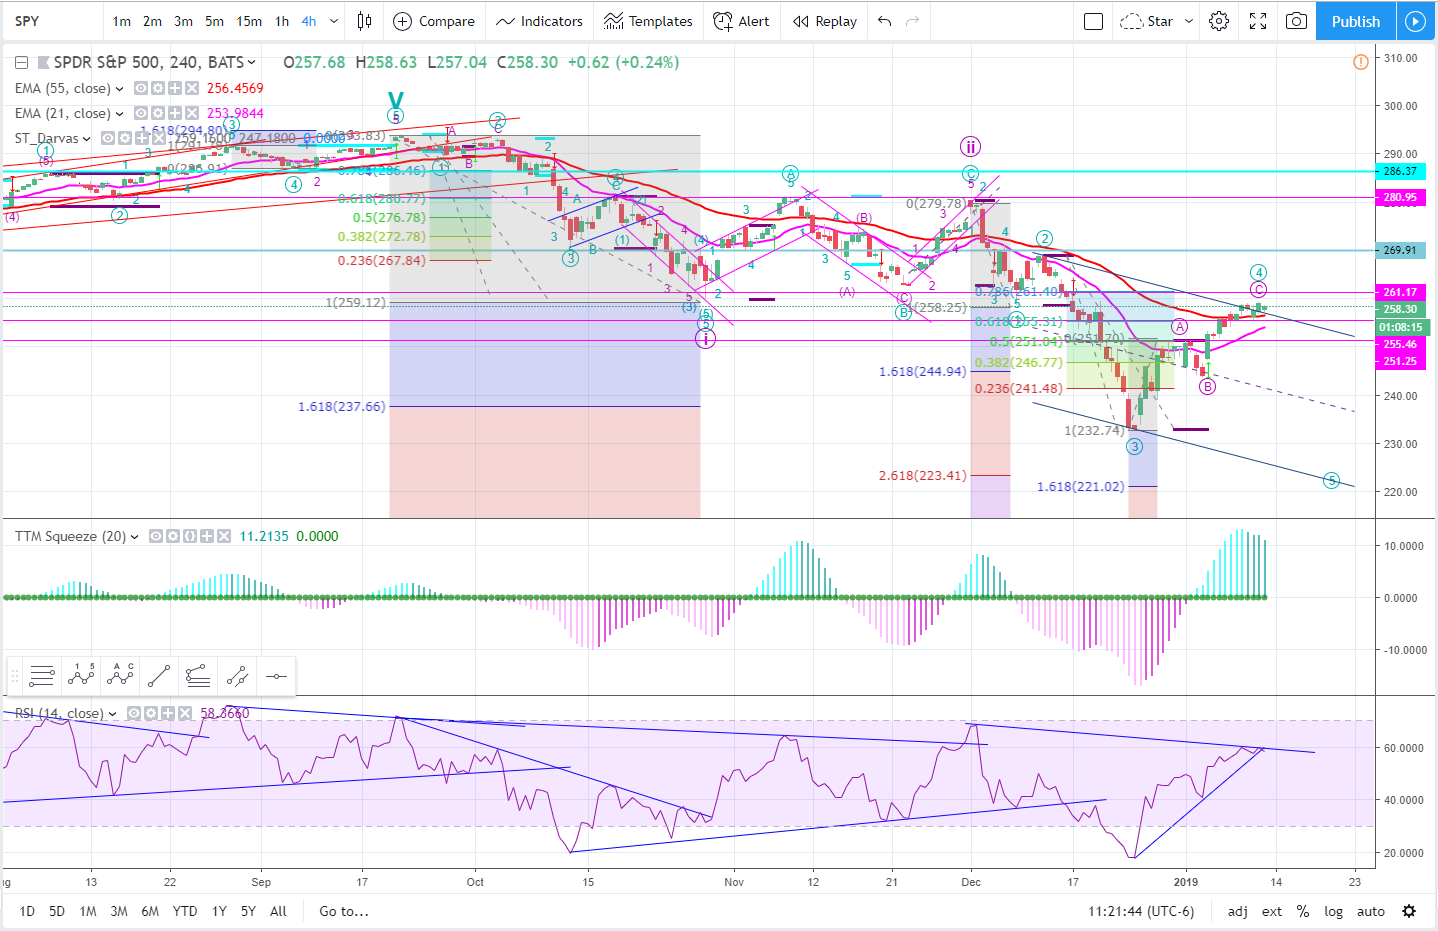
Task: Create a new Alert
Action: tap(741, 21)
